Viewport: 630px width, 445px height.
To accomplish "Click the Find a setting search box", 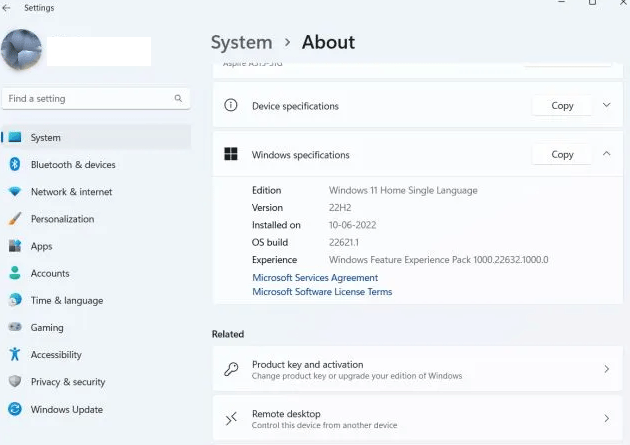I will 90,99.
